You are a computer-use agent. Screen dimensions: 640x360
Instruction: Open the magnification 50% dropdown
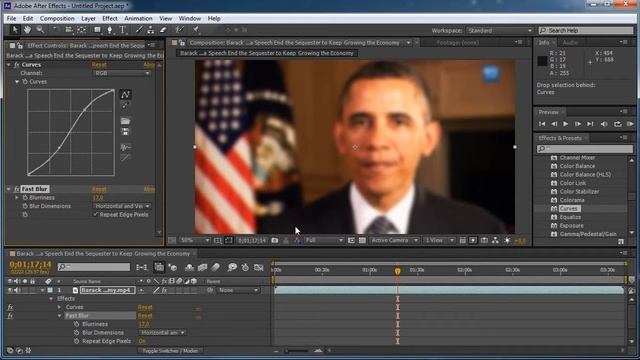[x=194, y=240]
